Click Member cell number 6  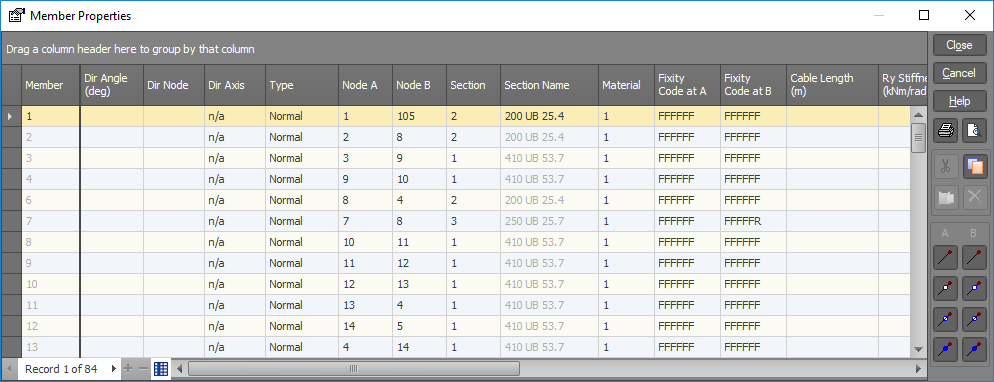[51, 200]
